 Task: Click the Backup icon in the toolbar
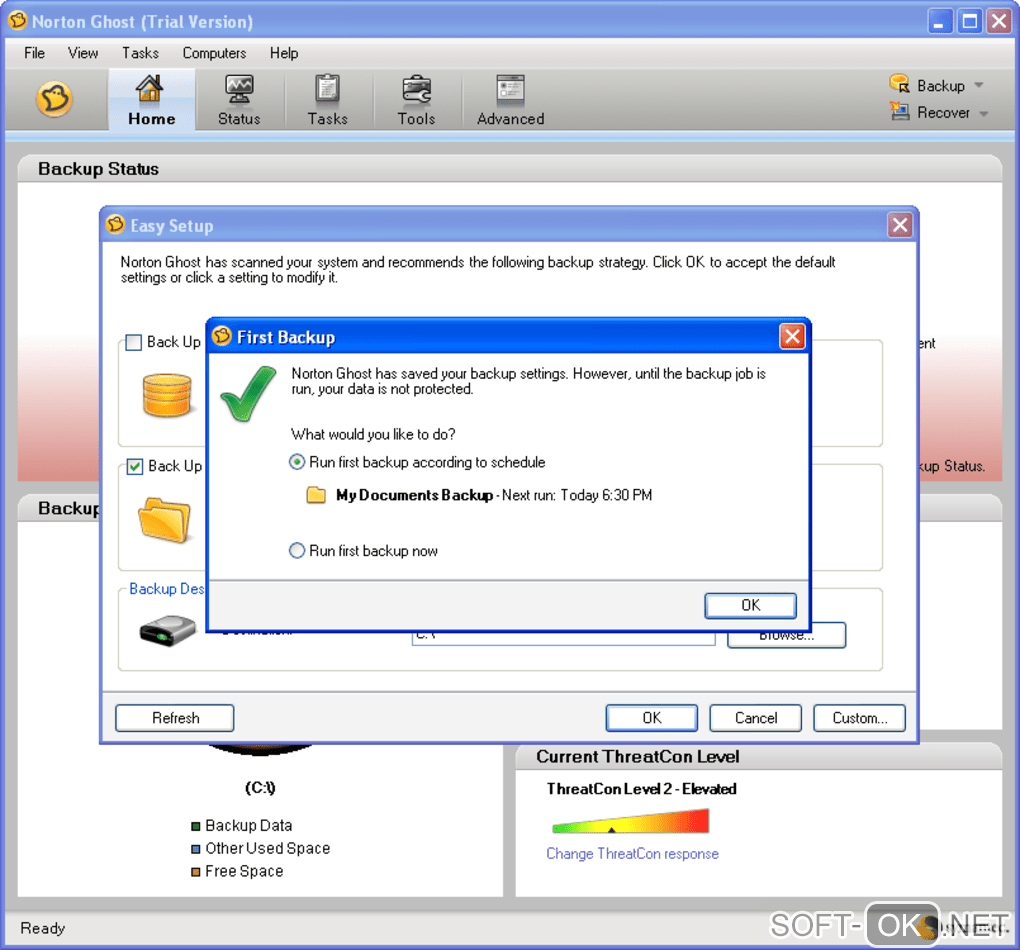click(900, 84)
